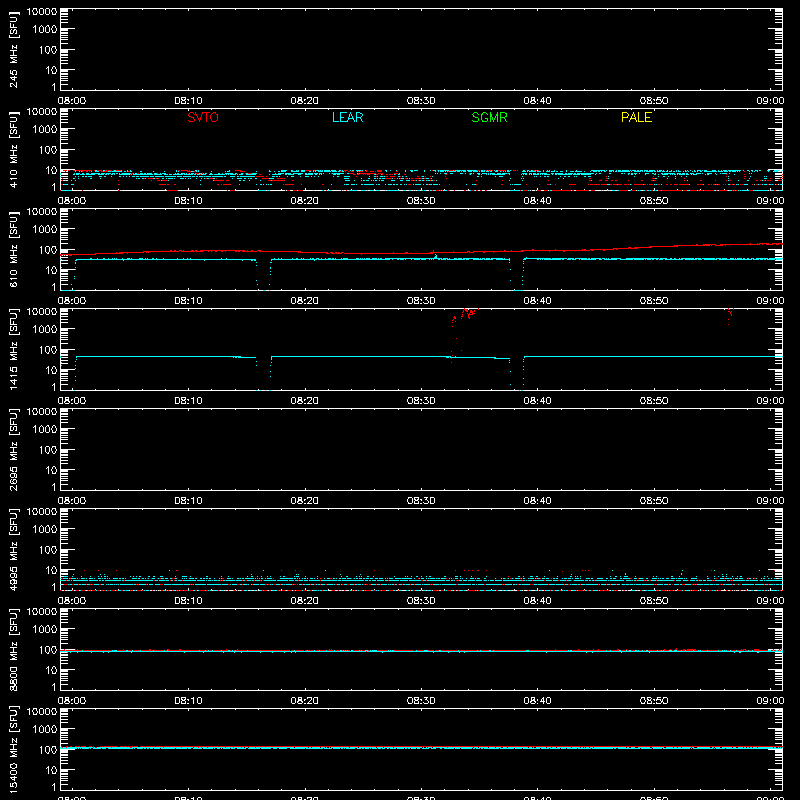Click the 1000 y-tick on 2695 MHz panel
This screenshot has width=800, height=800.
[45, 430]
